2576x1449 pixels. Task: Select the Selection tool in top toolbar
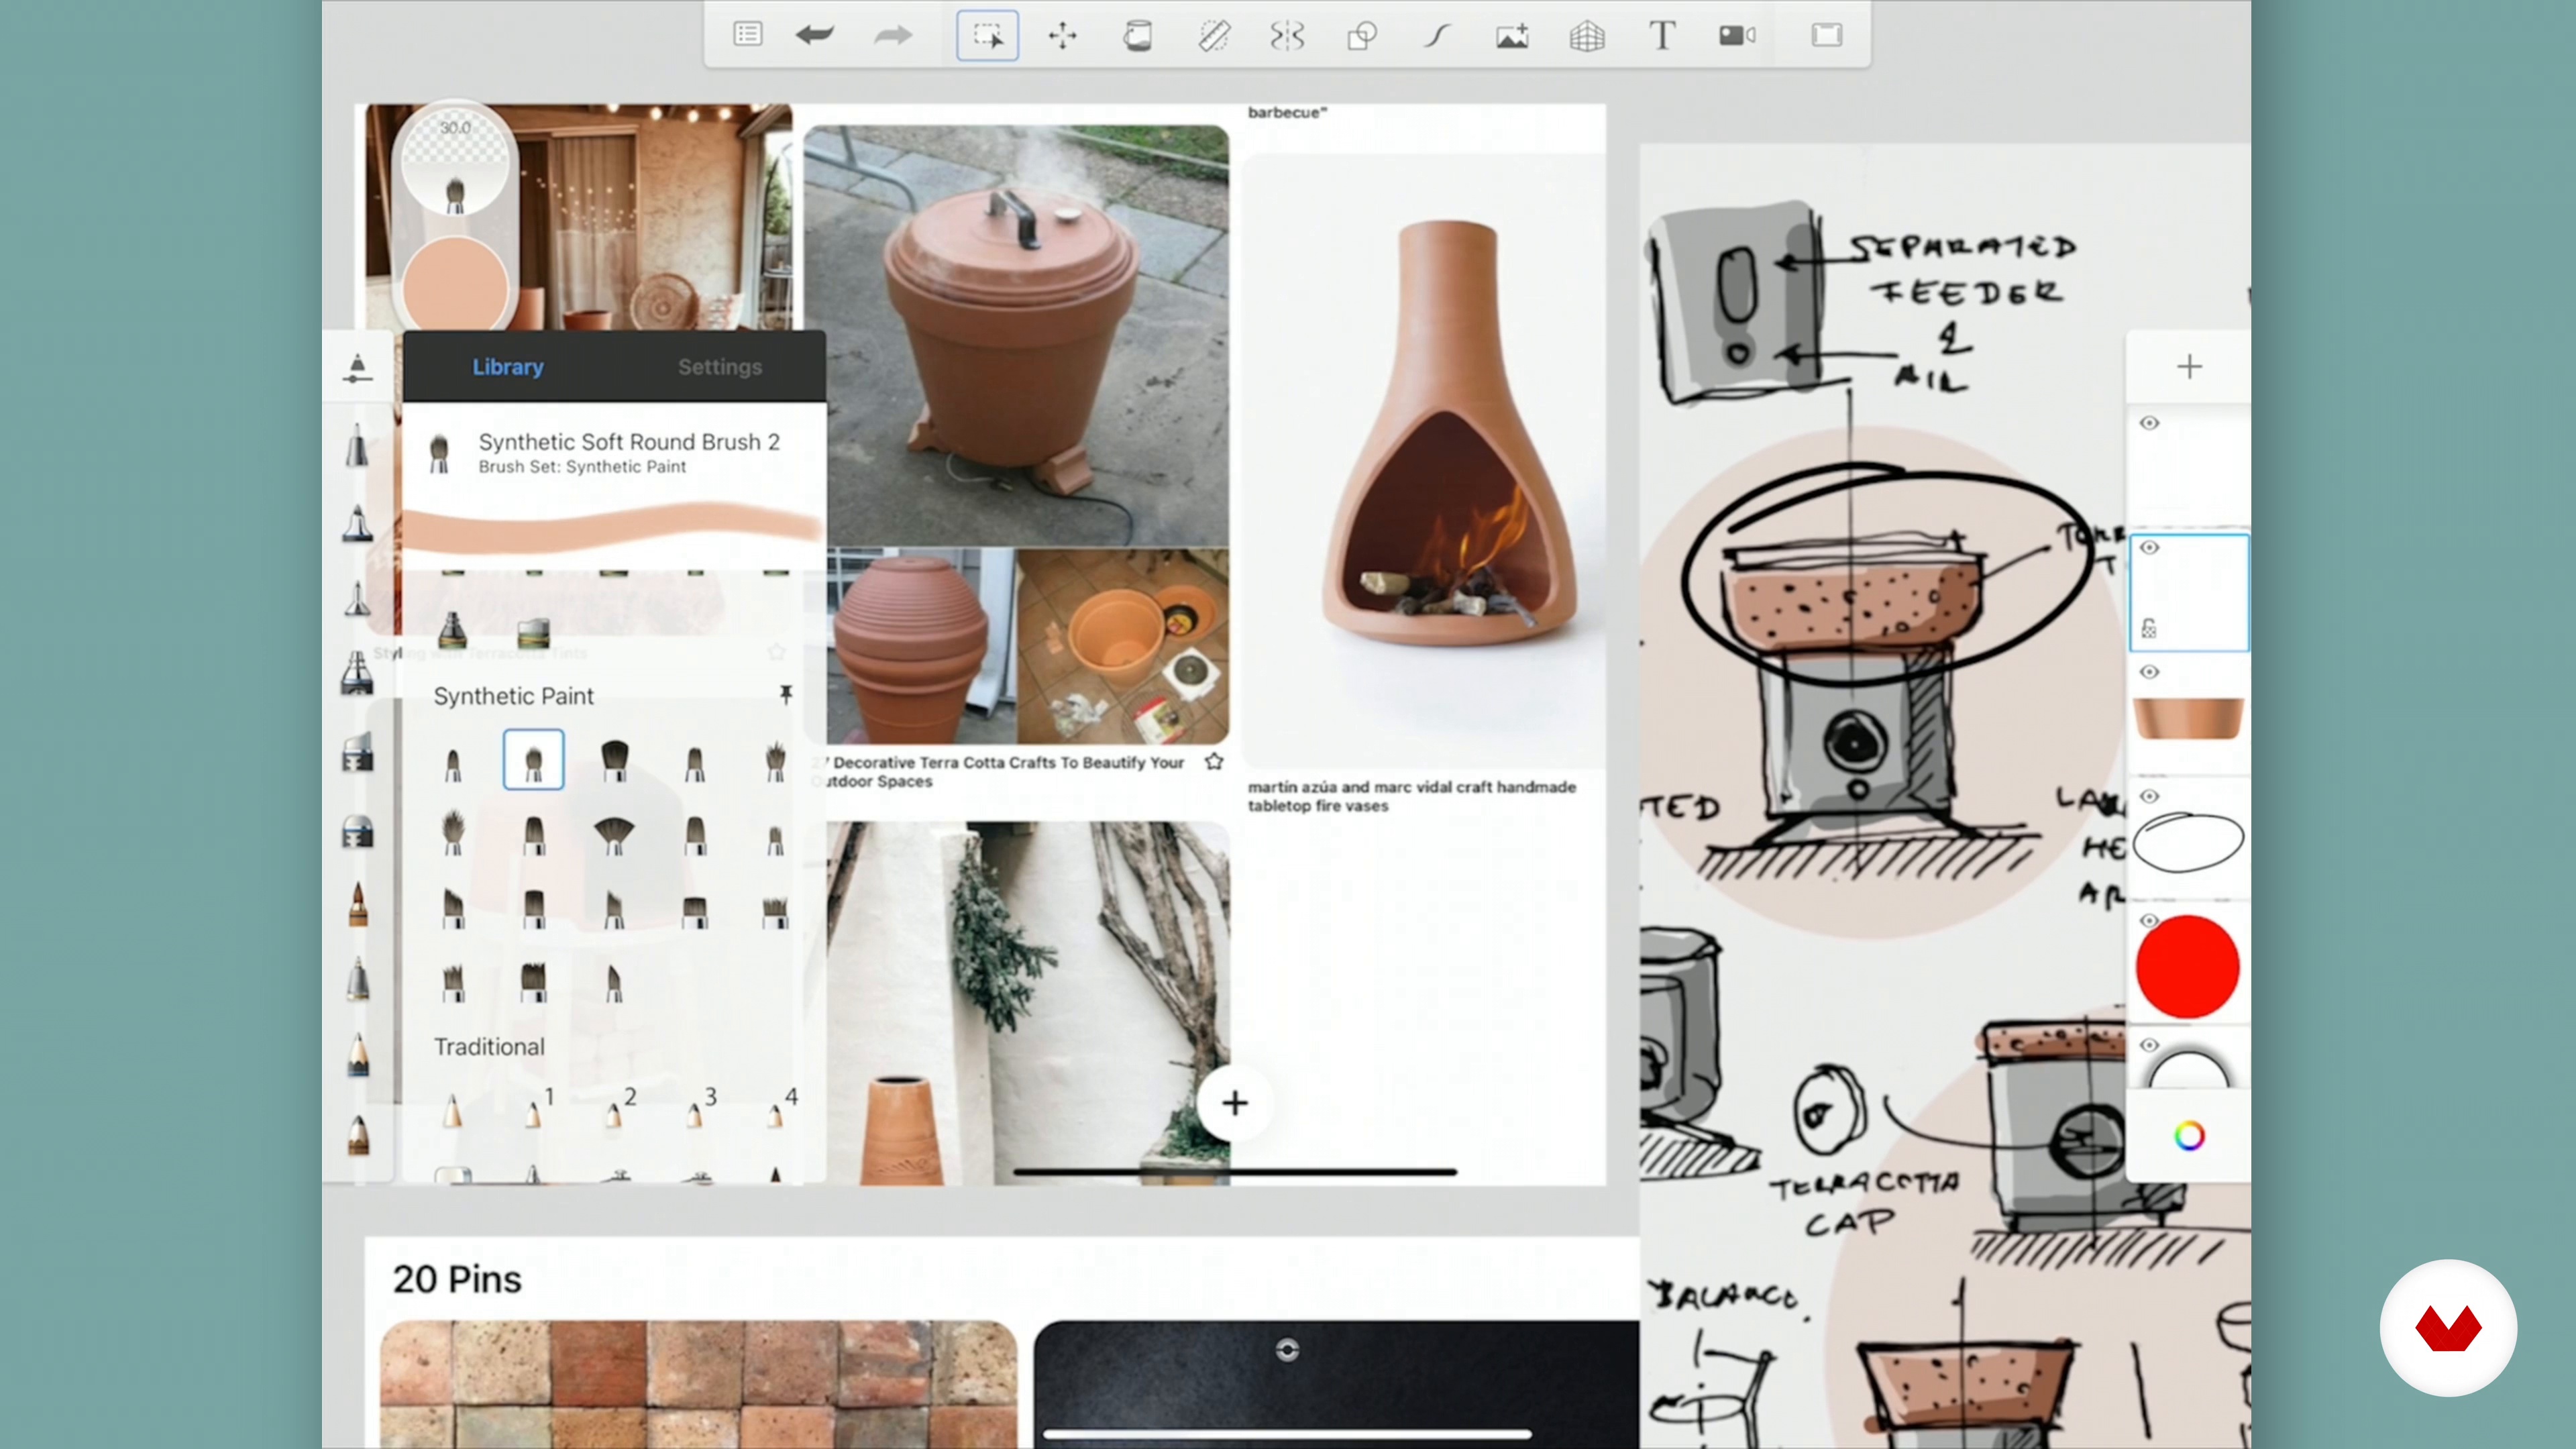[x=987, y=36]
